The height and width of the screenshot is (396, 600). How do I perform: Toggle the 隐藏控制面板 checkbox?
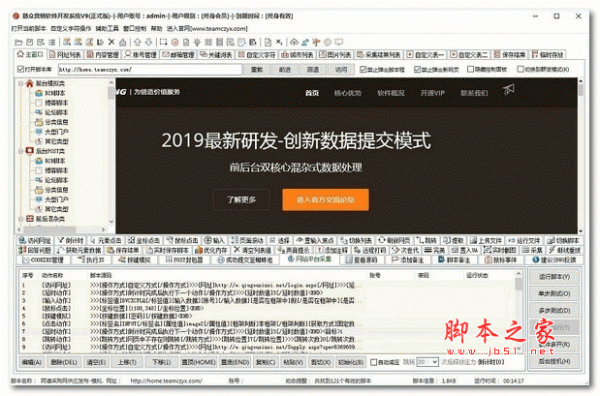pyautogui.click(x=471, y=69)
